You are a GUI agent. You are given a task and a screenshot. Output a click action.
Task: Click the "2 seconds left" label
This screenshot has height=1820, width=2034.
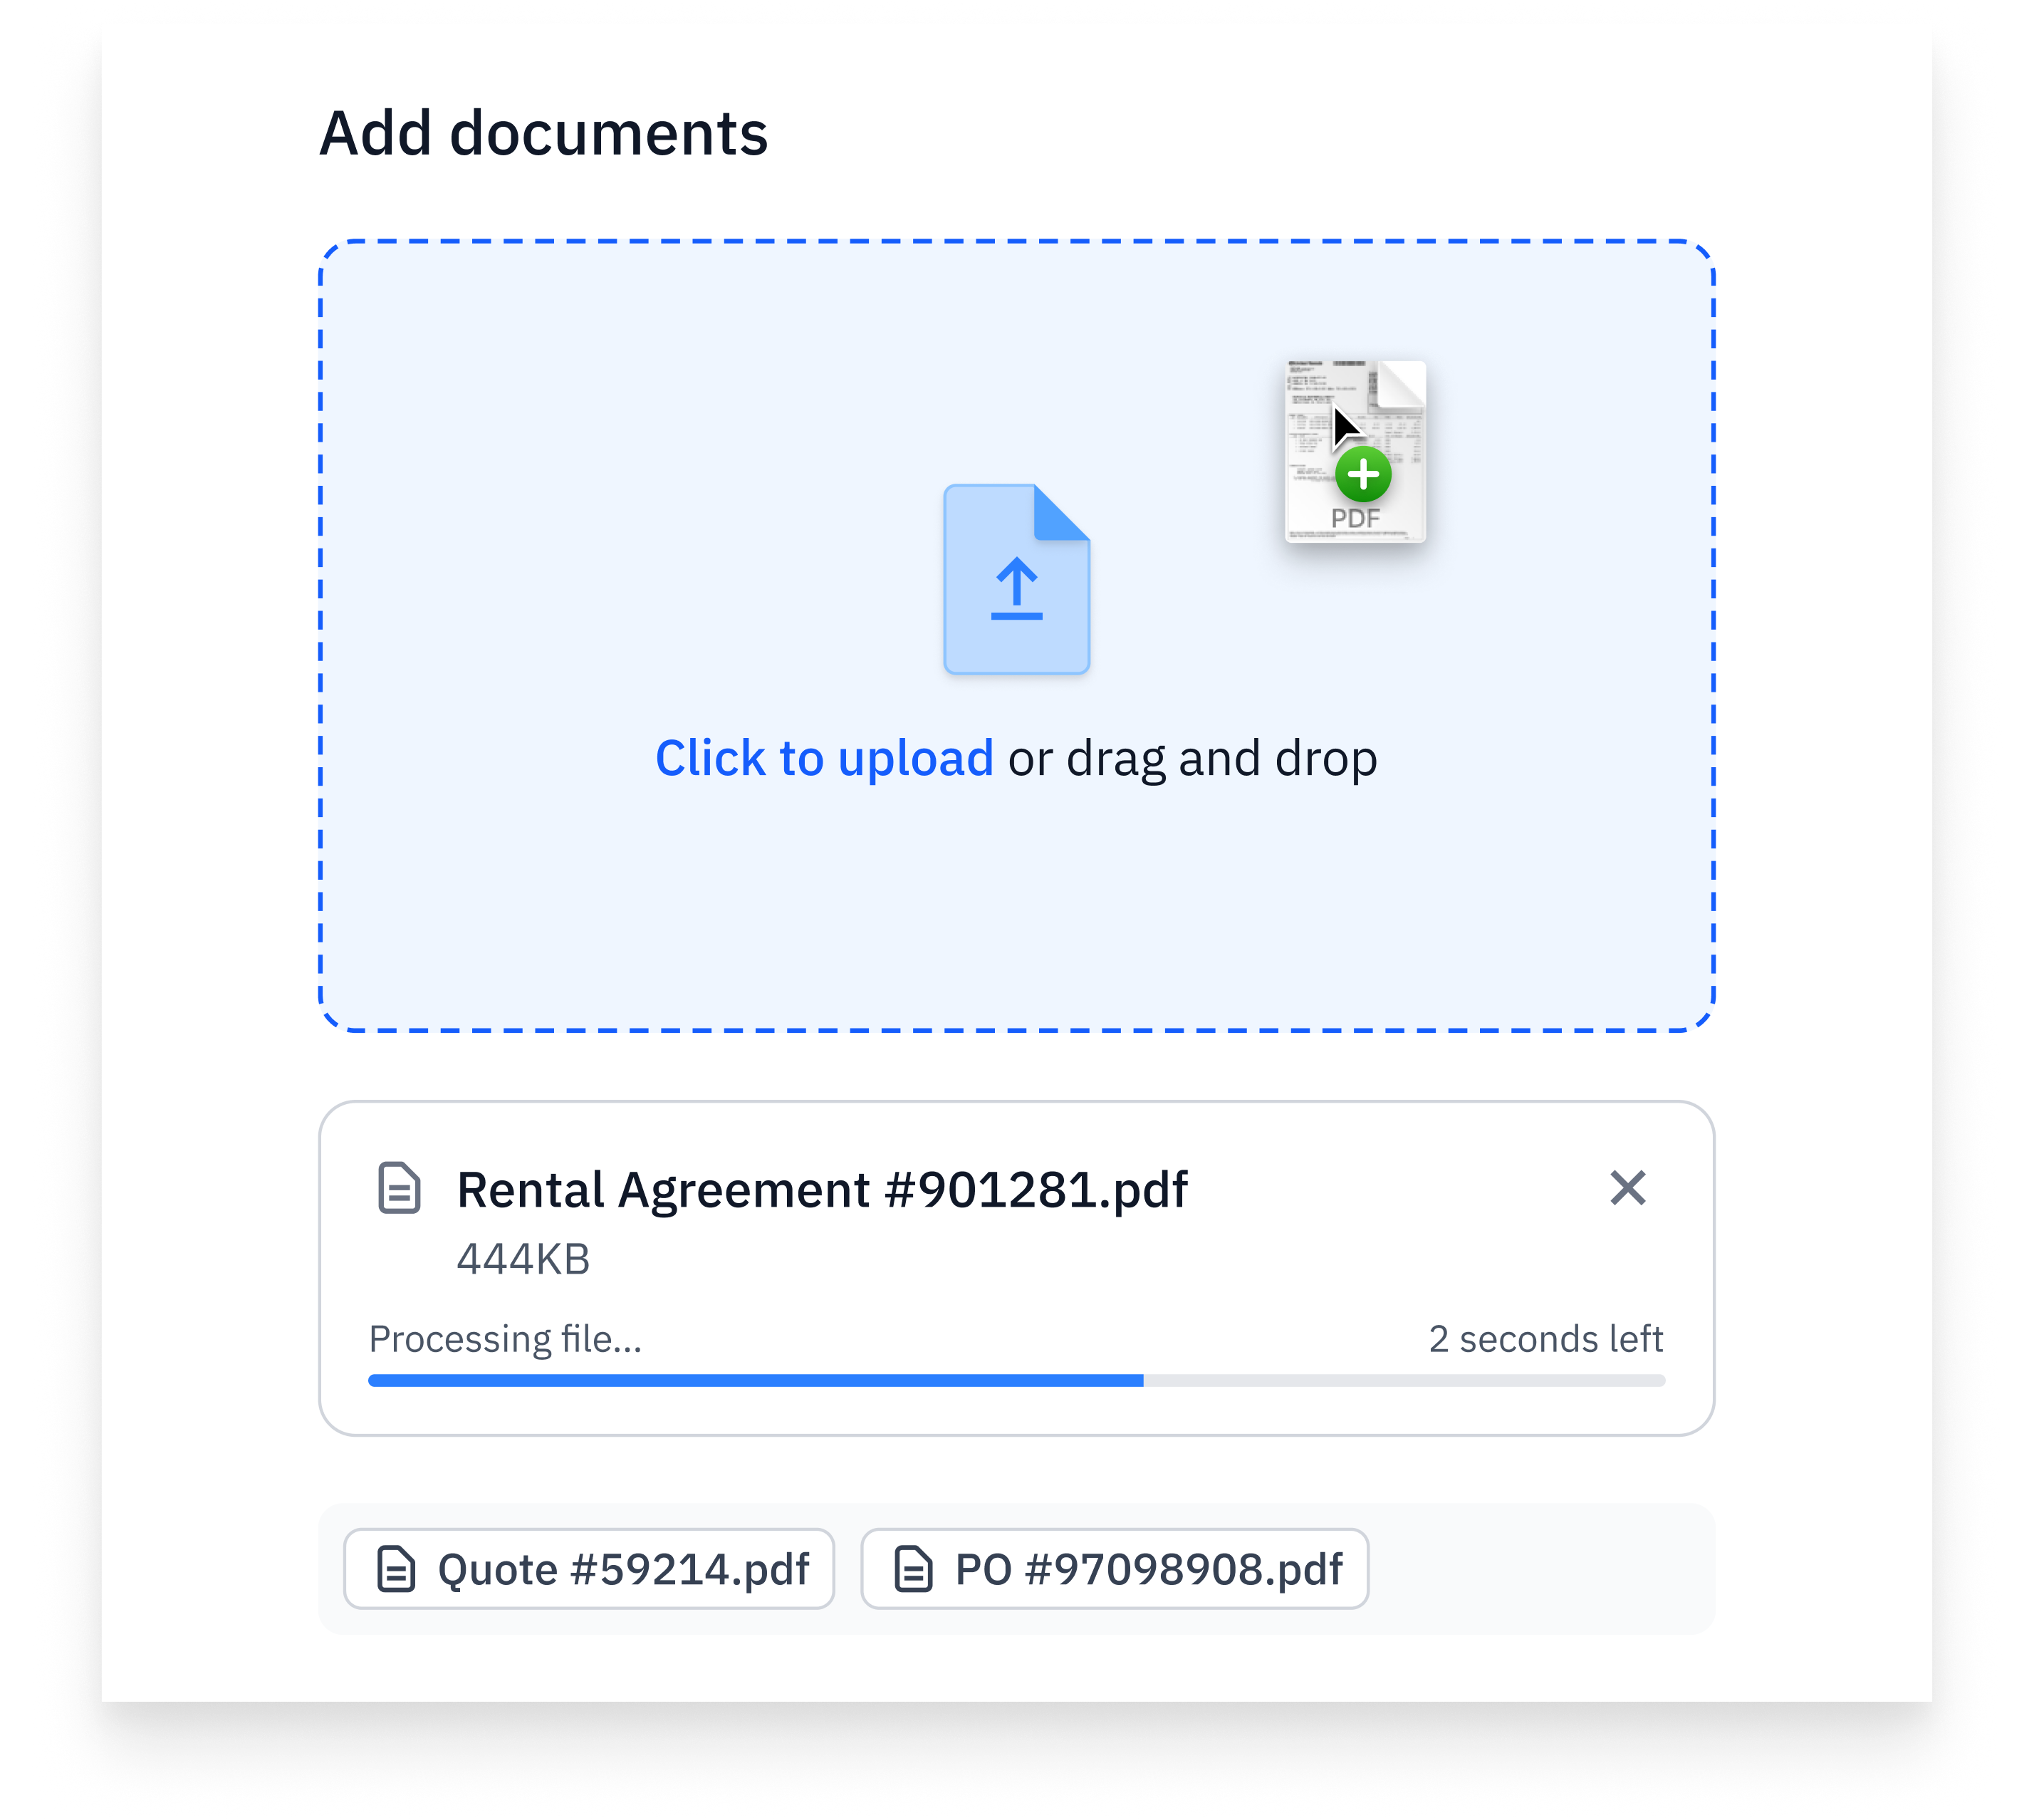coord(1545,1339)
